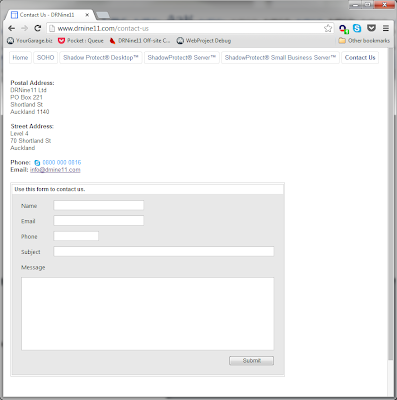Screen dimensions: 397x400
Task: Click the 'DRNine11 Ltd' text
Action: pos(29,90)
